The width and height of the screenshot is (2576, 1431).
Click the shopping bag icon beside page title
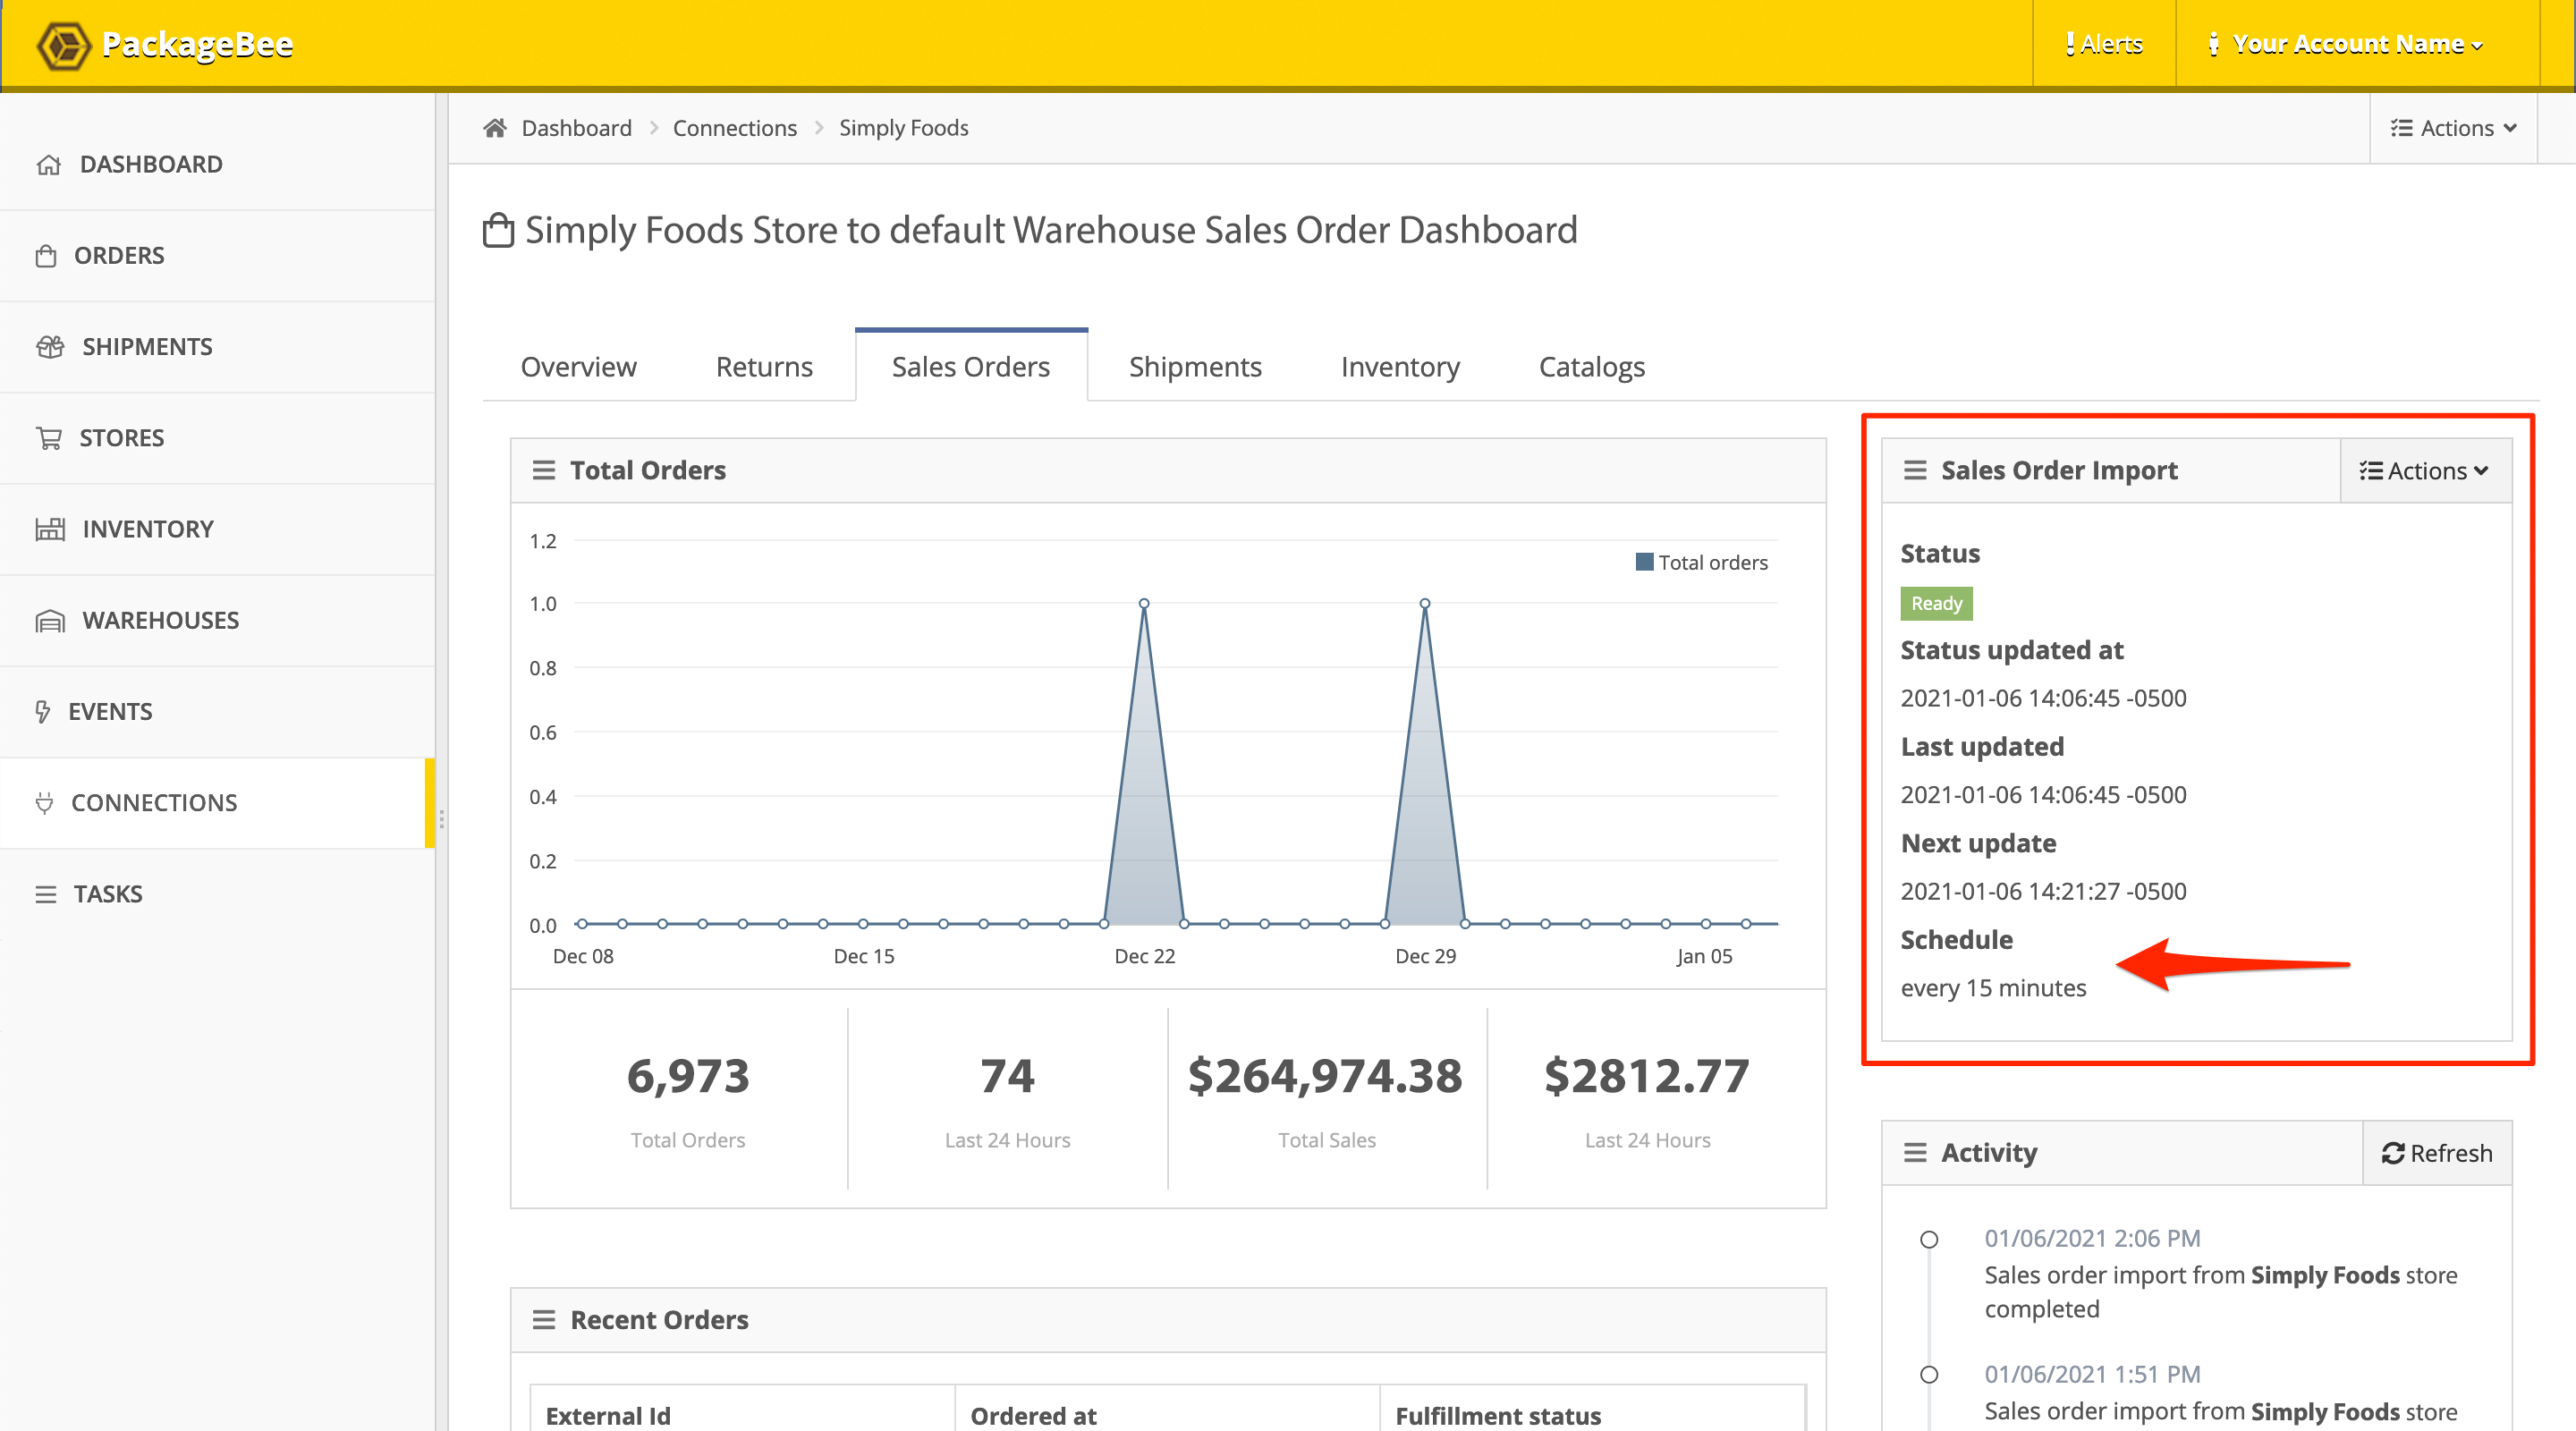tap(498, 230)
